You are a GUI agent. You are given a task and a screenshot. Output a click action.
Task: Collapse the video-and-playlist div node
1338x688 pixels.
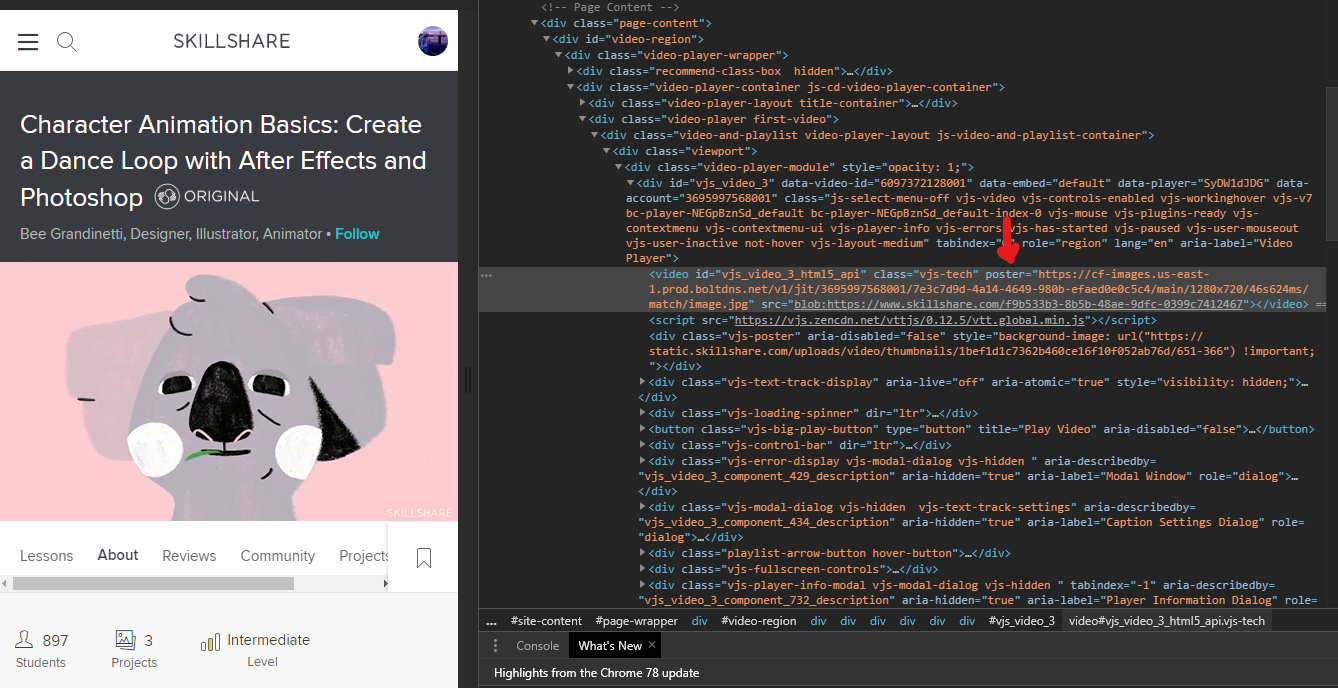595,135
